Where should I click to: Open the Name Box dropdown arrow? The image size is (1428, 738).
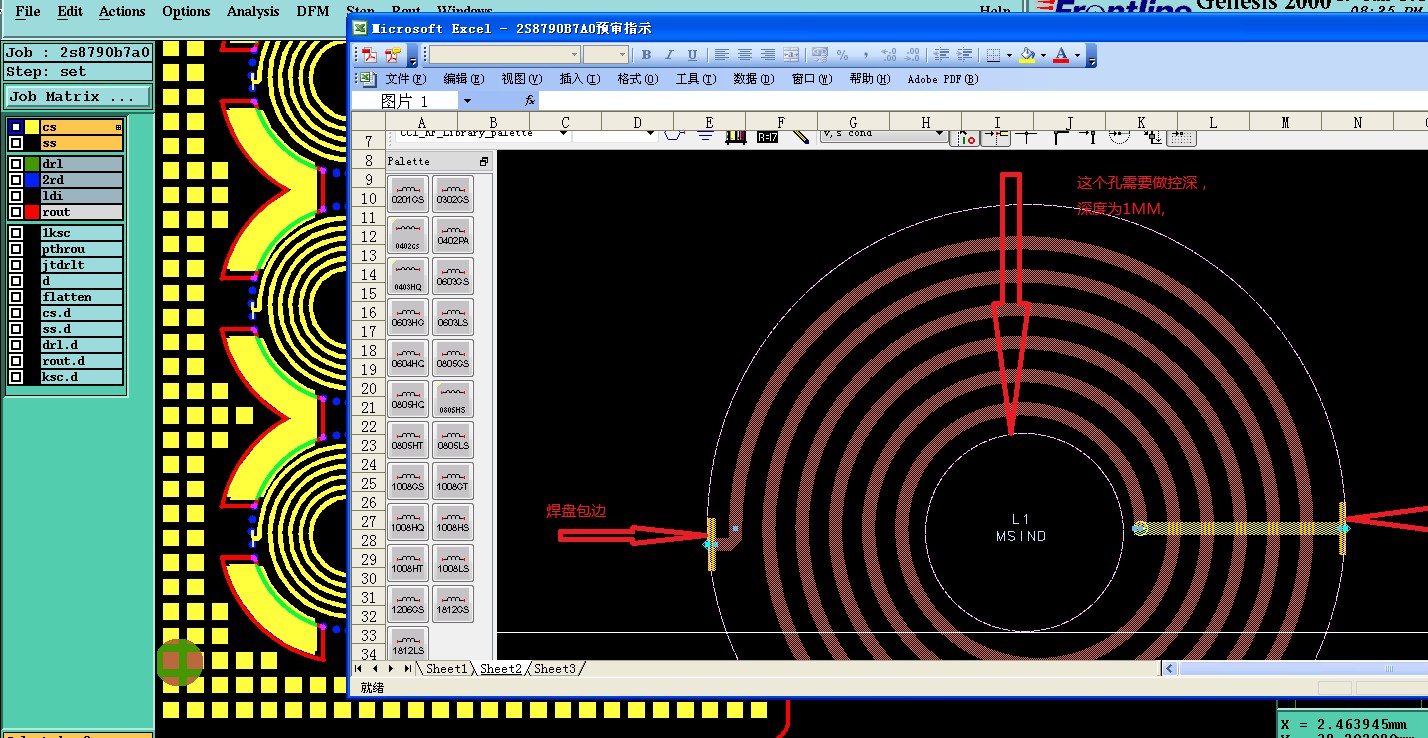tap(466, 101)
